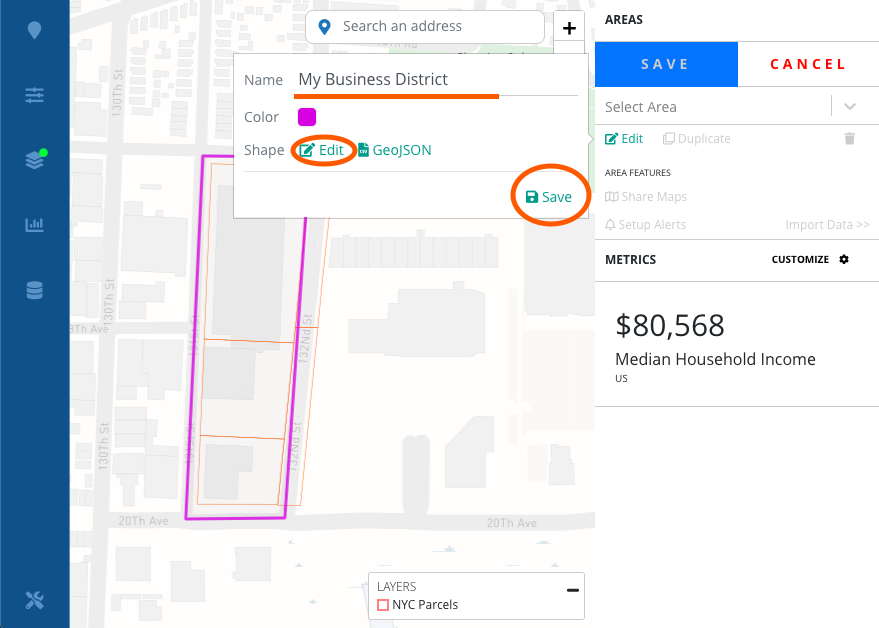Viewport: 879px width, 628px height.
Task: Click the Search an address field
Action: coord(424,26)
